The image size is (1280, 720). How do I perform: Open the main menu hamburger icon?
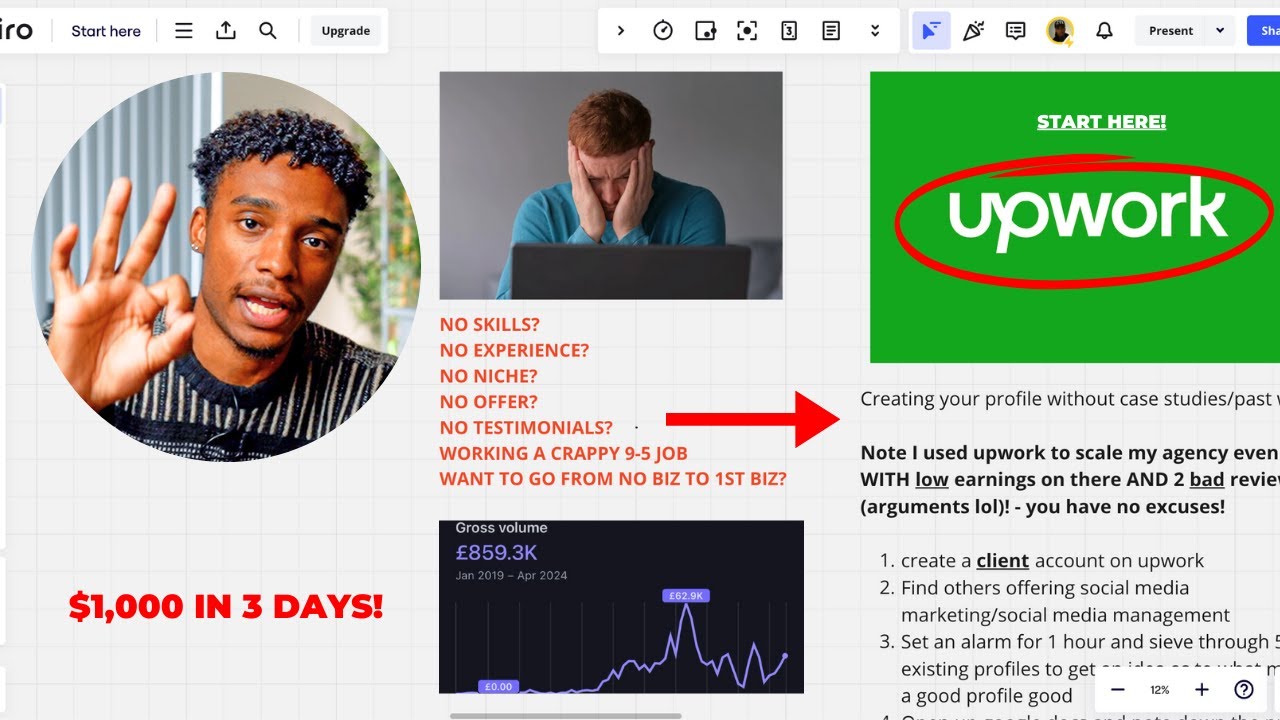[x=184, y=31]
